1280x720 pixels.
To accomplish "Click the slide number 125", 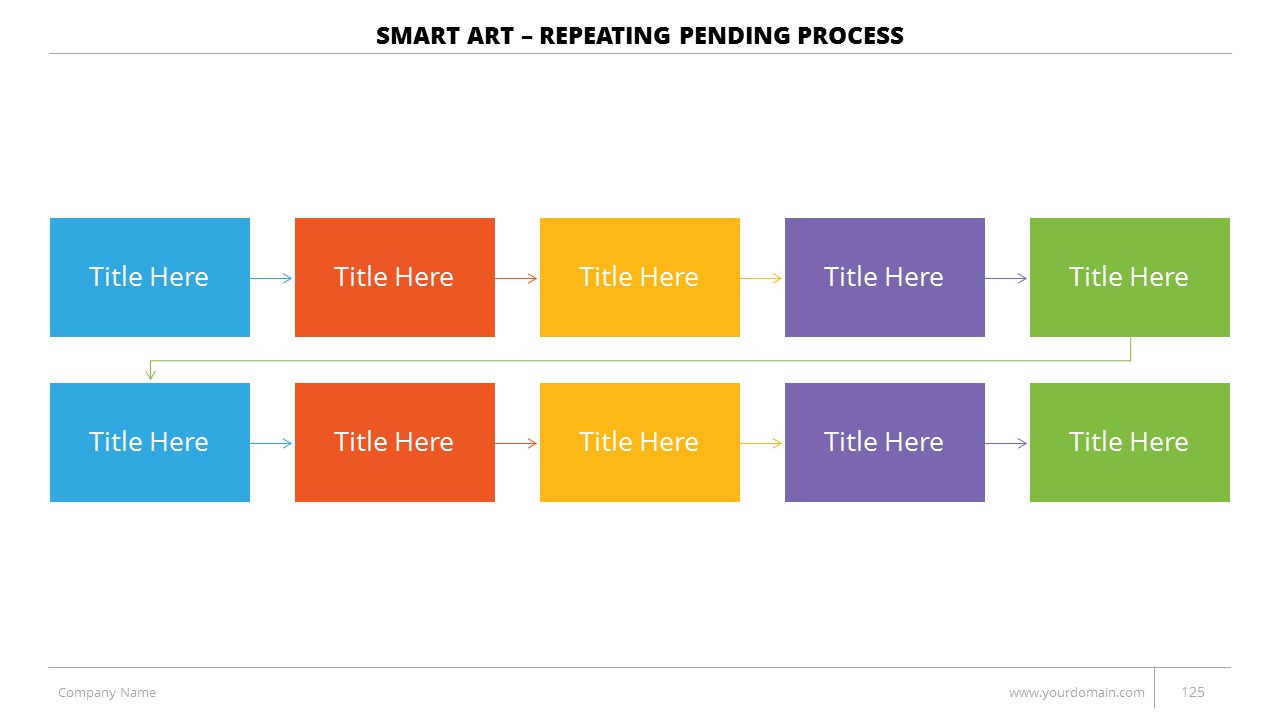I will [x=1193, y=692].
